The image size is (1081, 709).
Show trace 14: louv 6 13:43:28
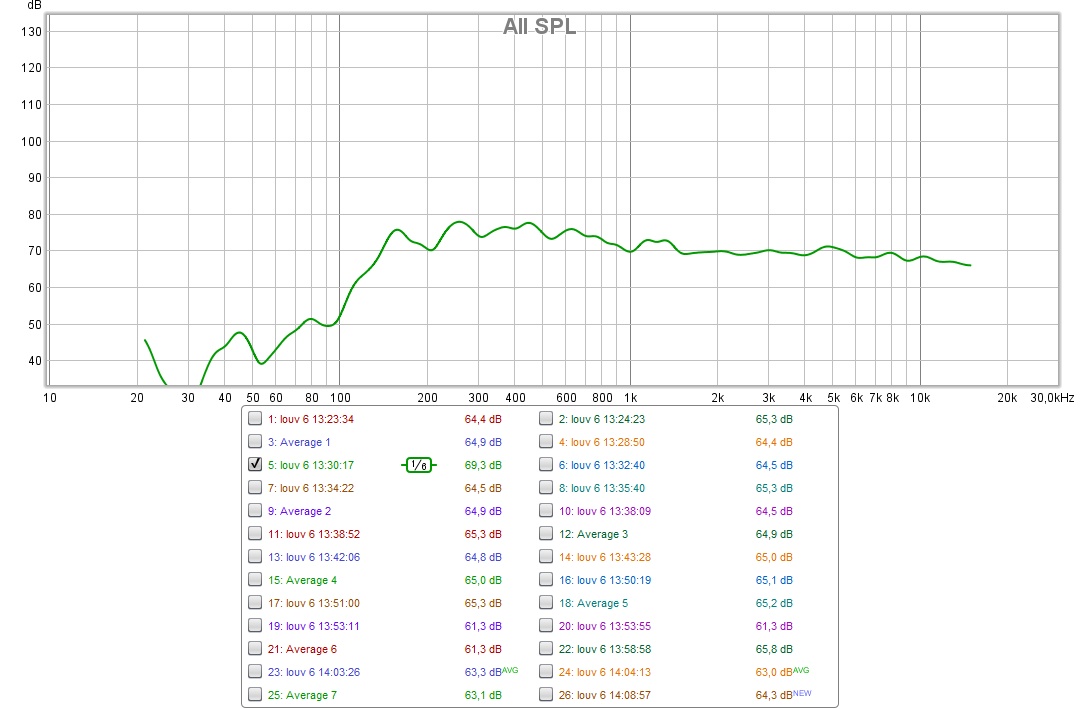click(x=546, y=557)
